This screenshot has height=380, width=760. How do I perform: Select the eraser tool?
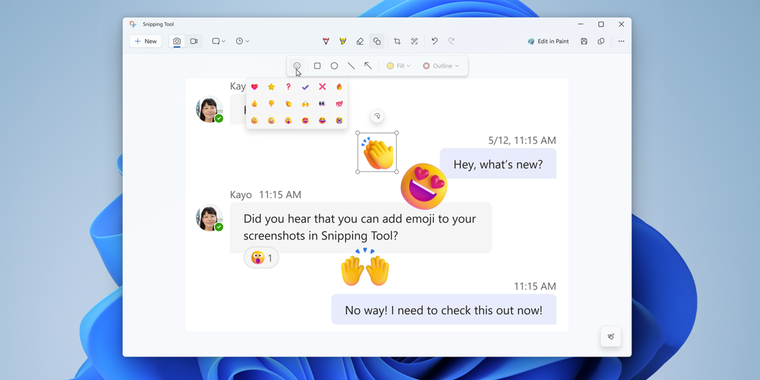click(360, 42)
